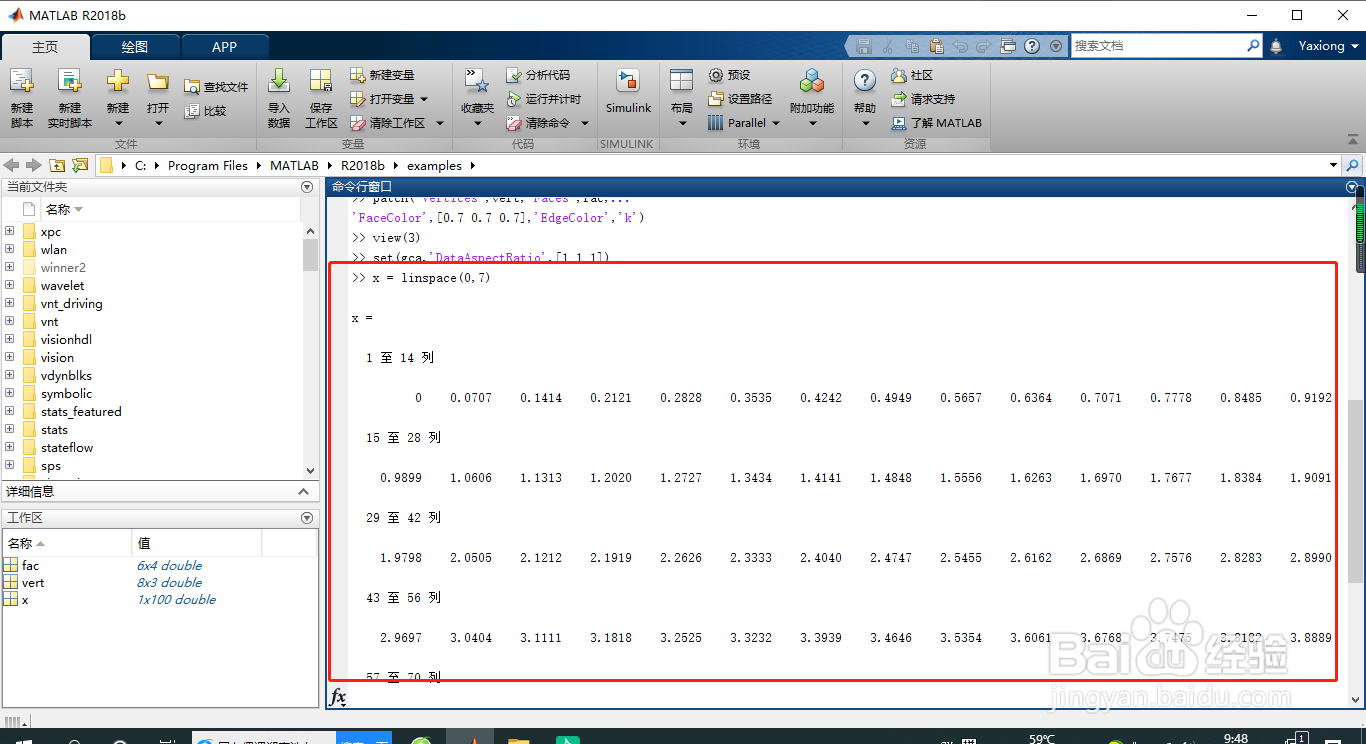Click Program Files in the path bar

click(208, 166)
